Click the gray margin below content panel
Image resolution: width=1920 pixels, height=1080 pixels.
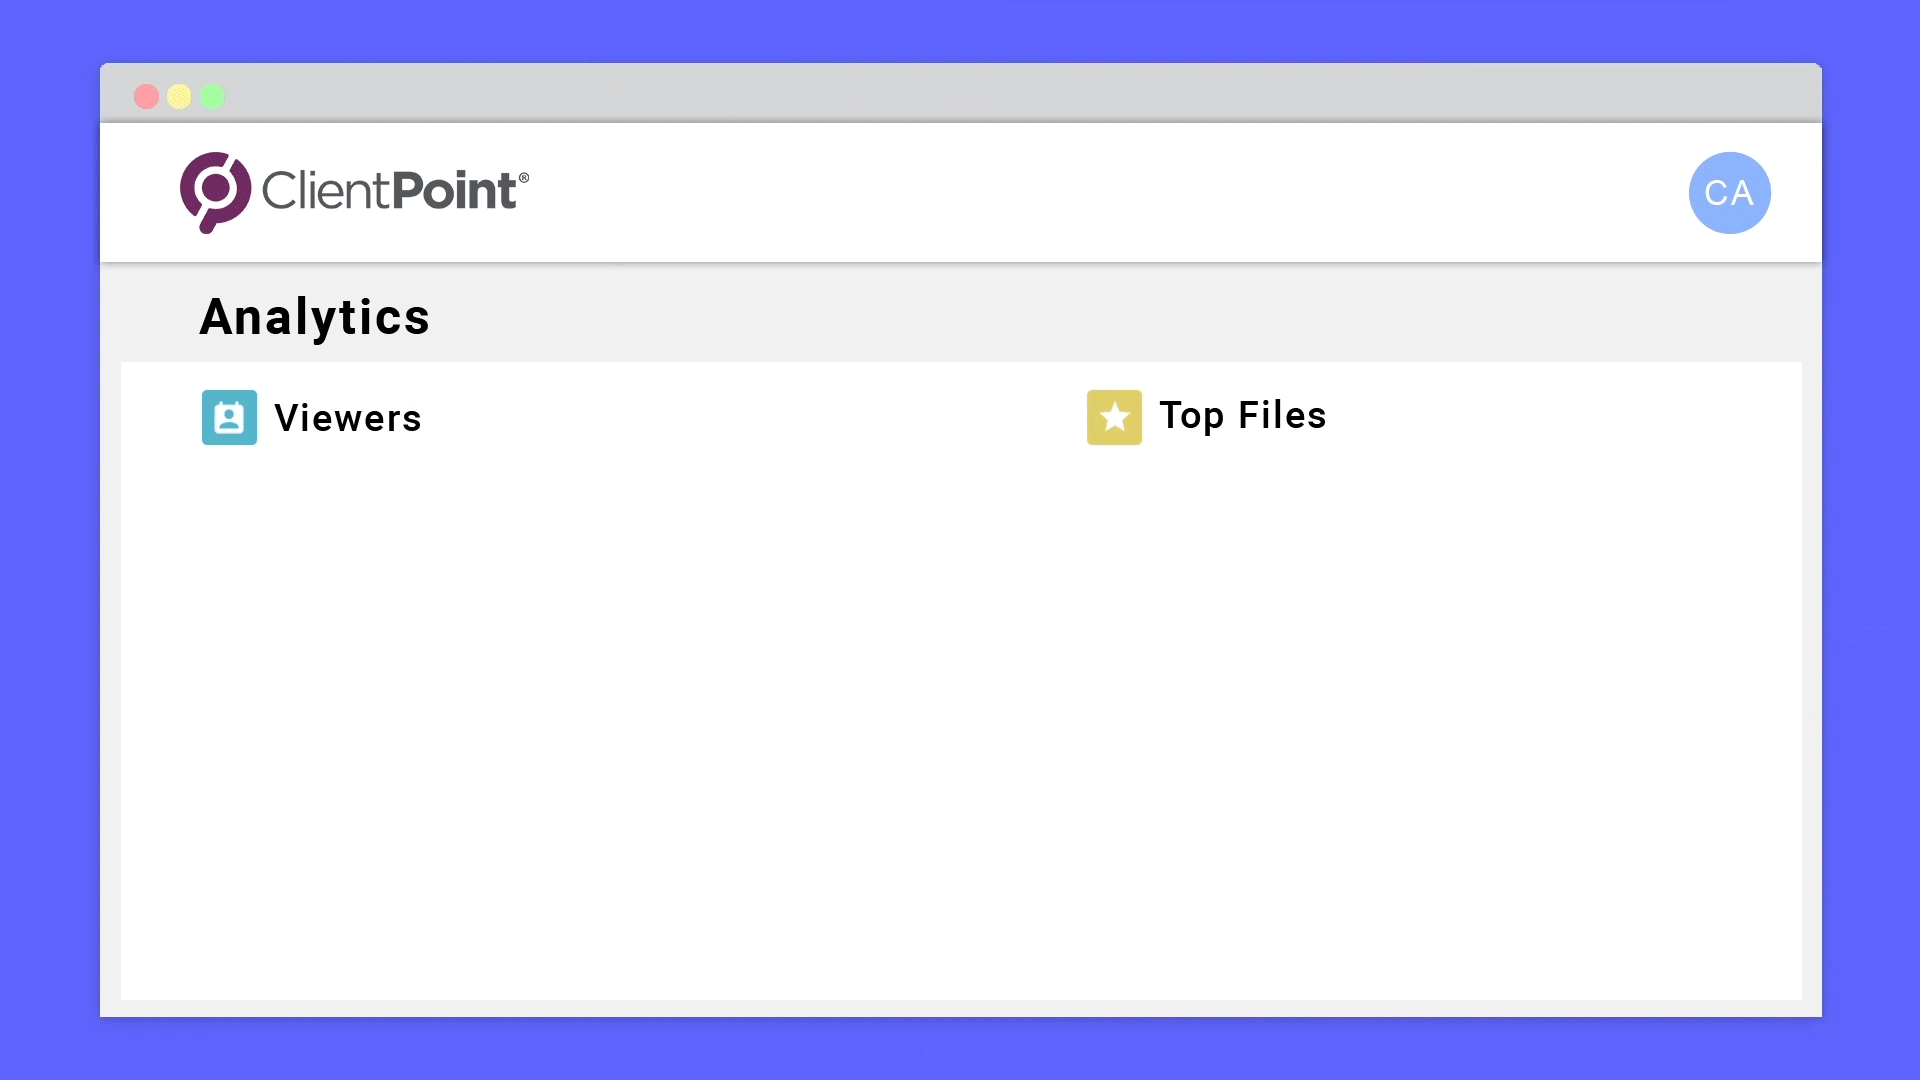(x=960, y=1009)
